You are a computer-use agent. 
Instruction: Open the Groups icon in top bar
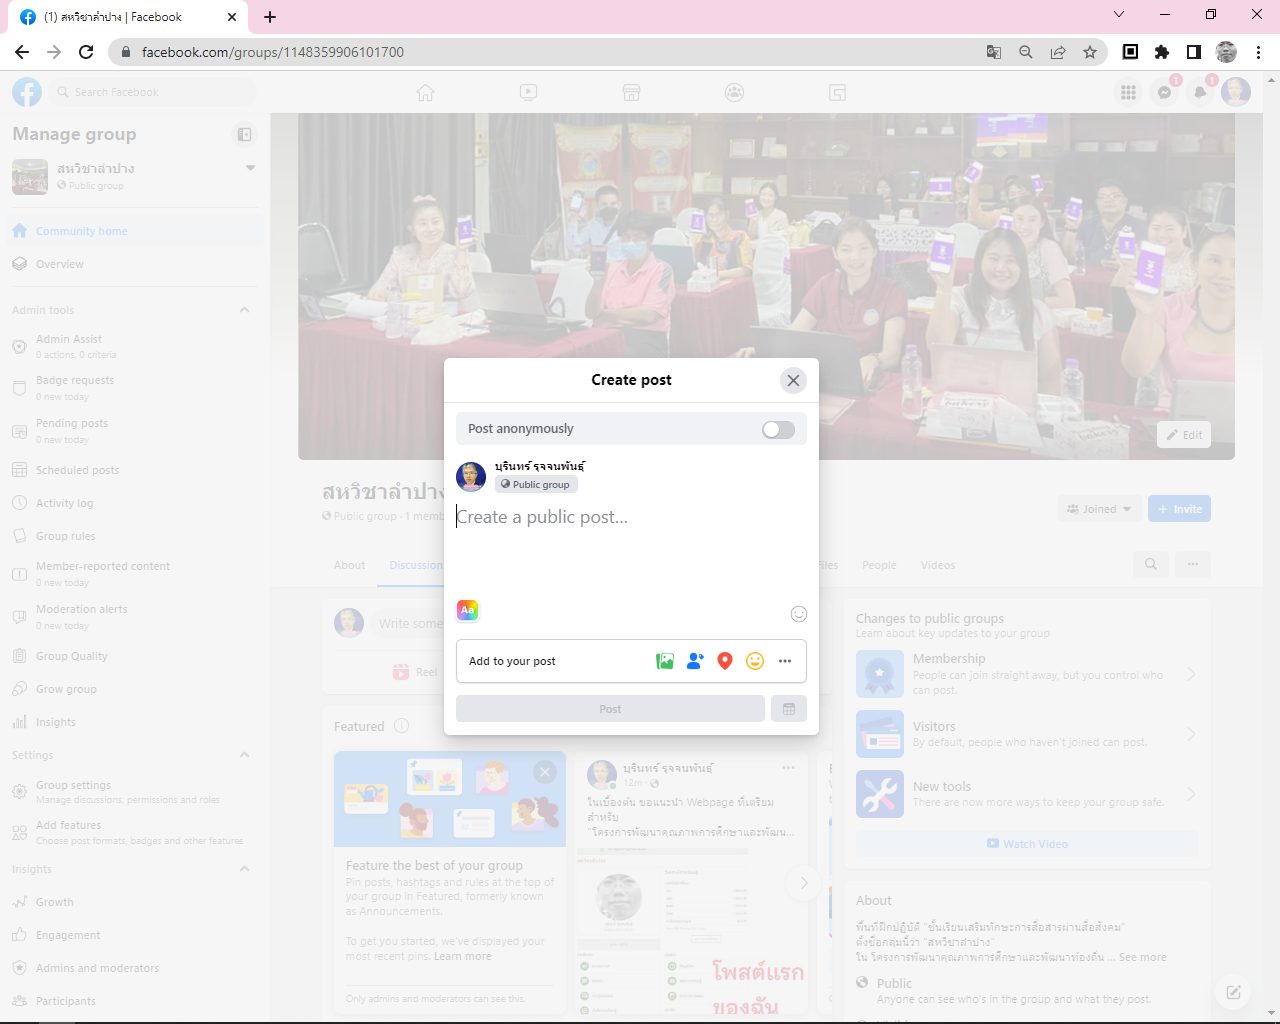pyautogui.click(x=734, y=93)
